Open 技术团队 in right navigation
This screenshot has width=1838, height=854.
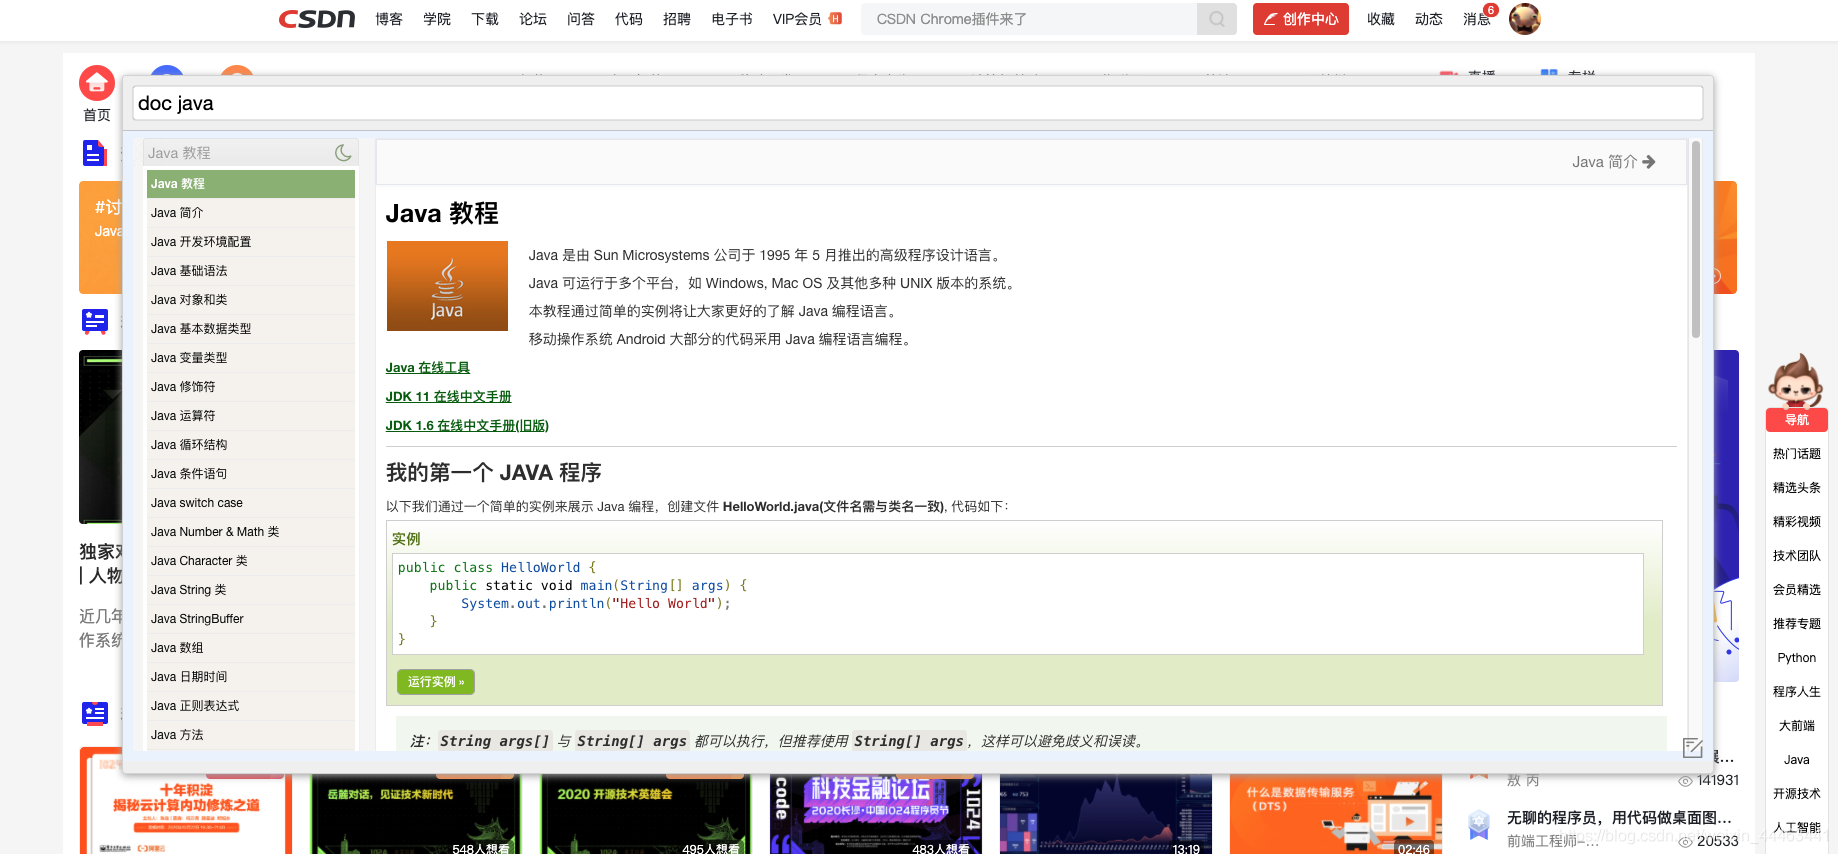coord(1796,556)
